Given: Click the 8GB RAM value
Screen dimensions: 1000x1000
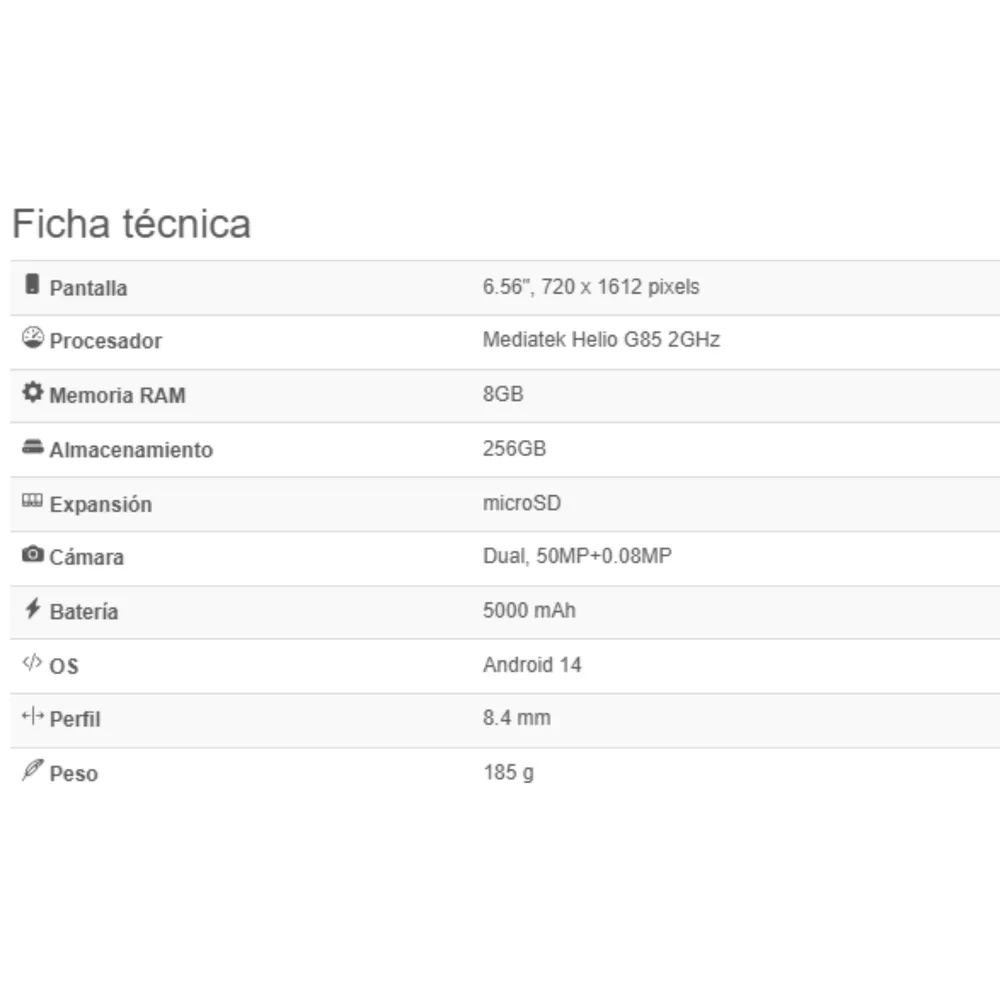Looking at the screenshot, I should (x=503, y=393).
